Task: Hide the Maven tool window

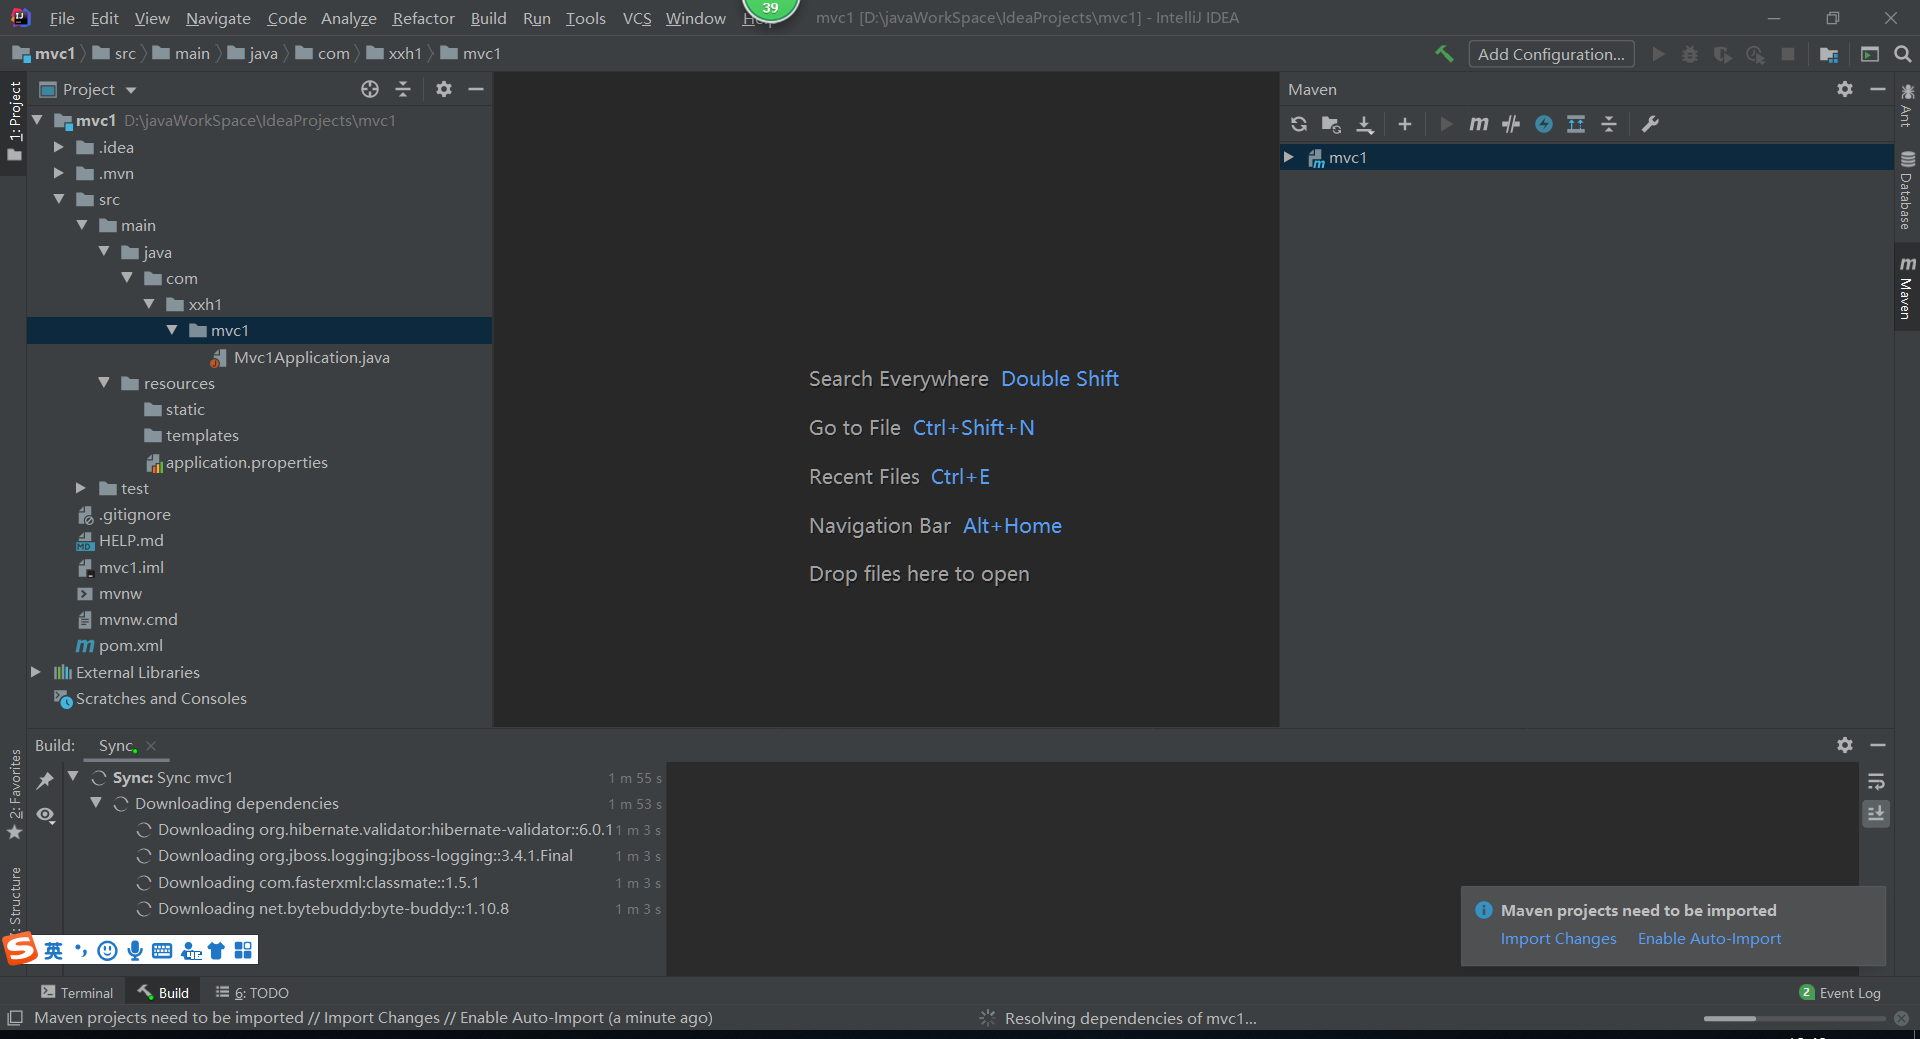Action: [1878, 89]
